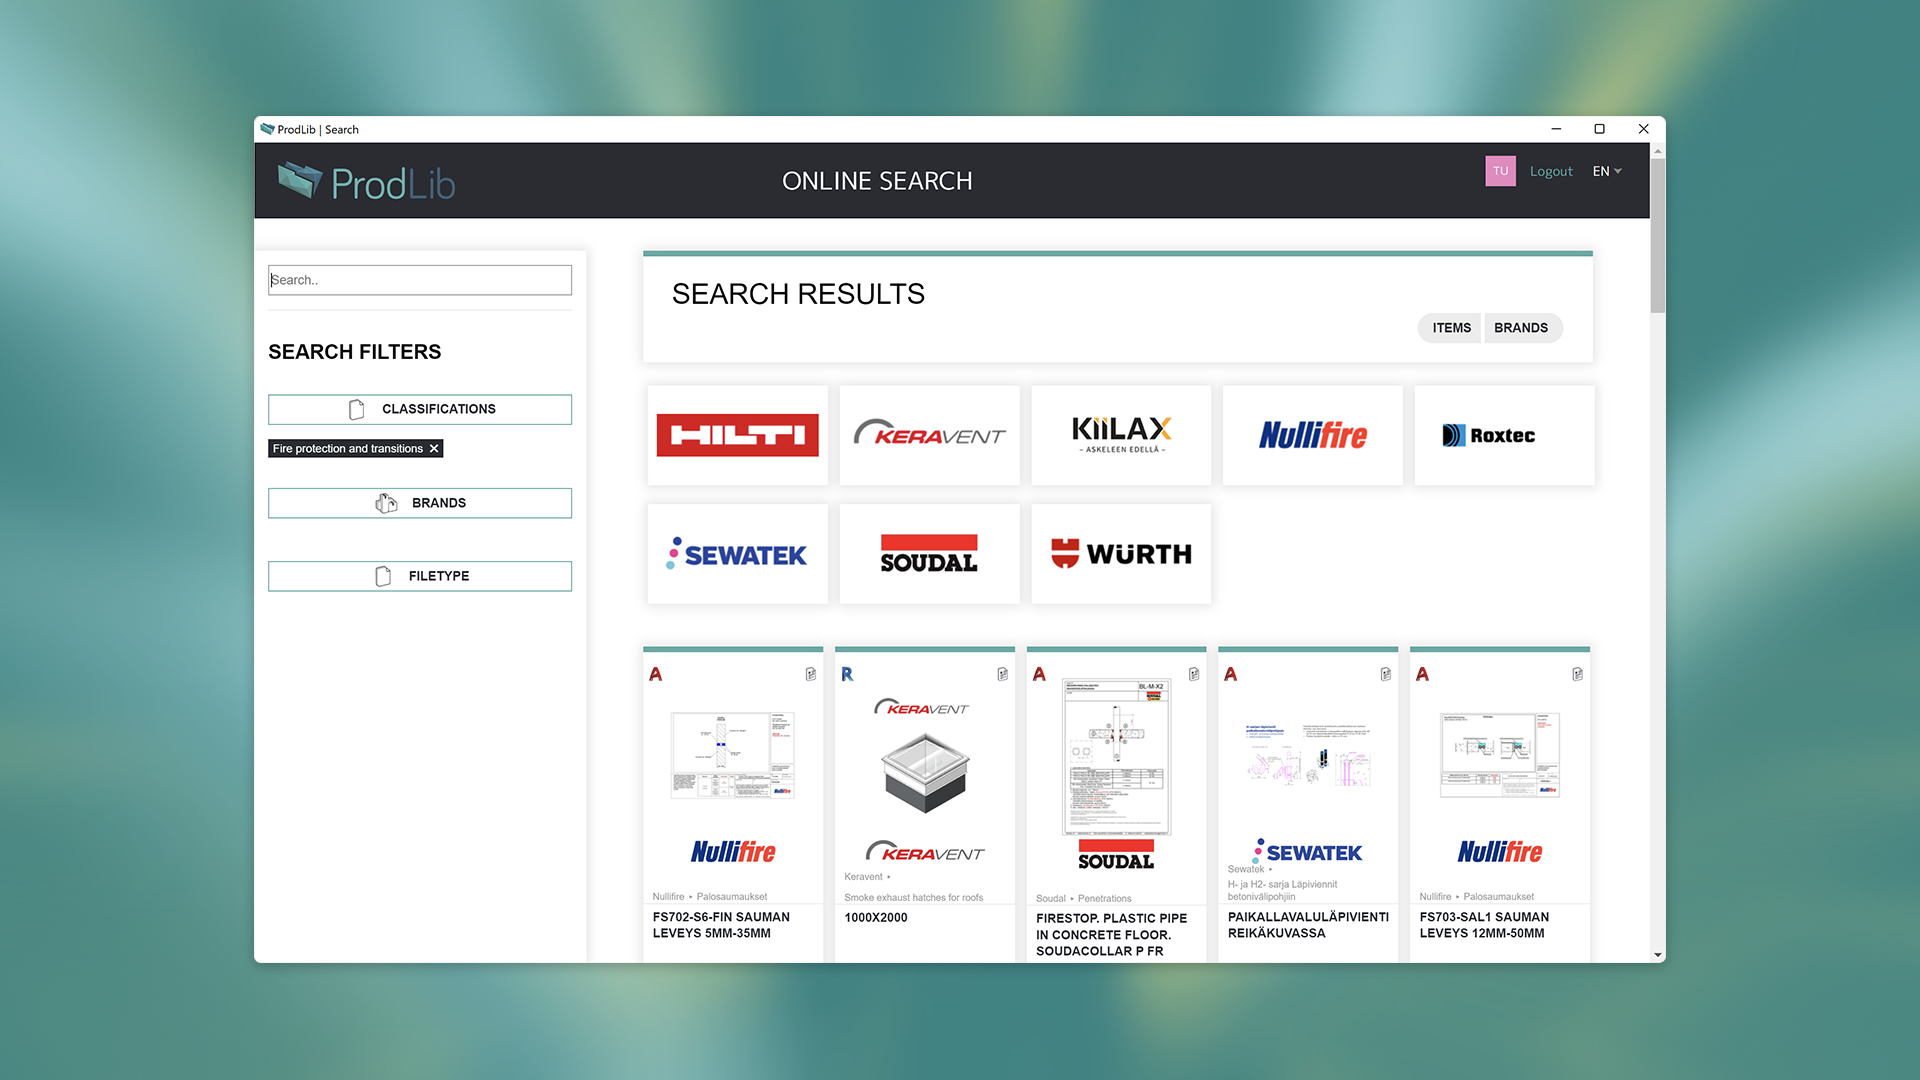The width and height of the screenshot is (1920, 1080).
Task: Click Revit icon on 1000X2000 card
Action: tap(847, 674)
